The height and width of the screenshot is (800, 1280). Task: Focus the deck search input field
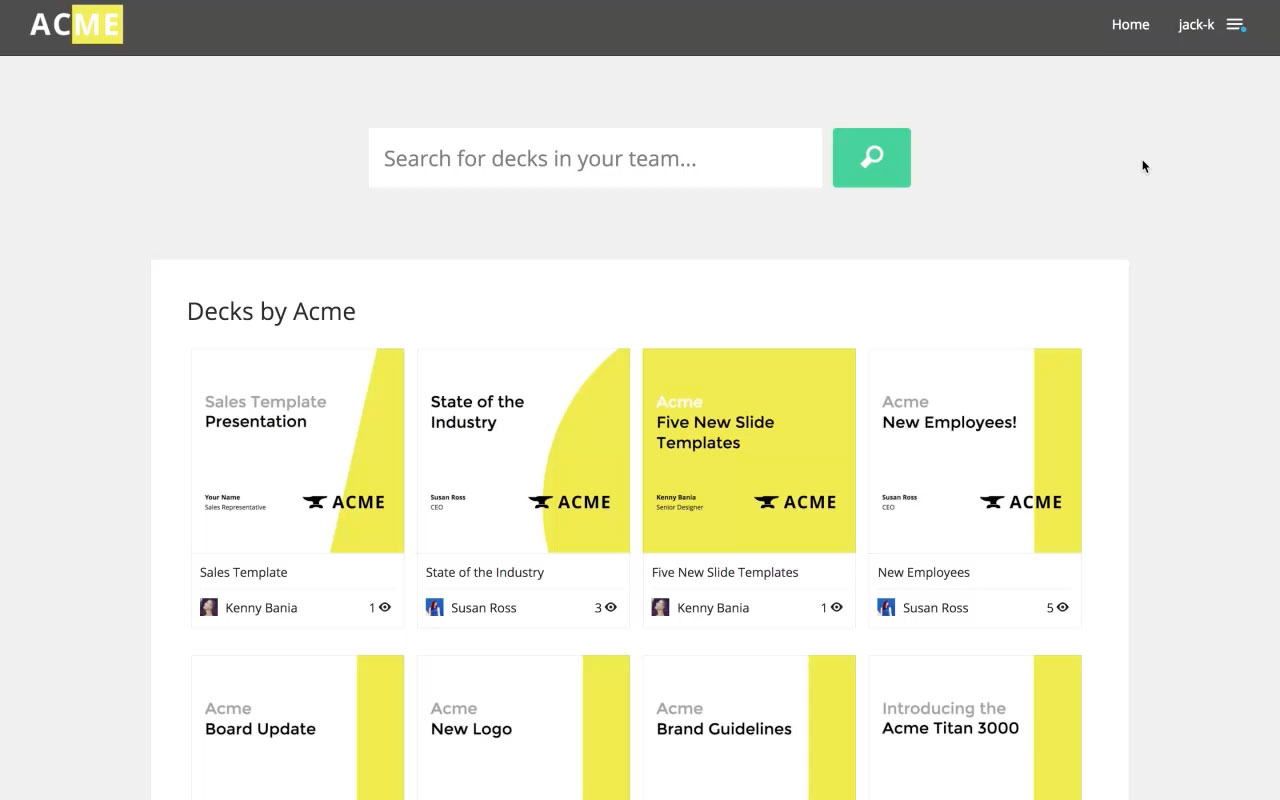[595, 158]
